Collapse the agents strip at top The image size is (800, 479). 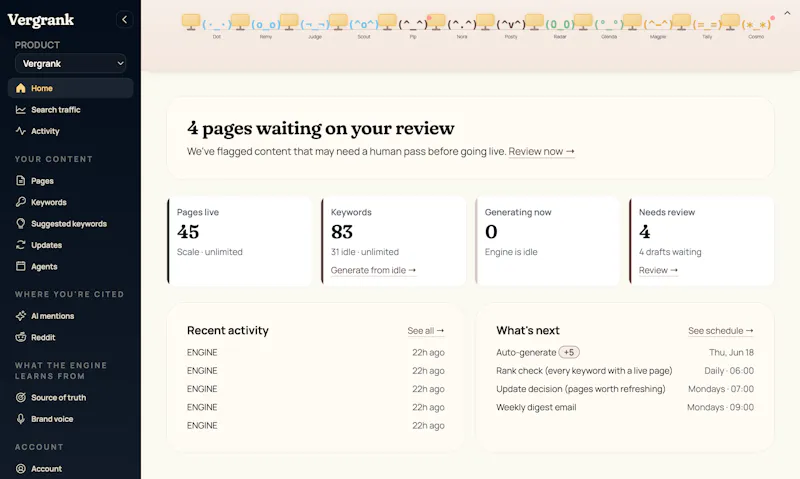[x=787, y=13]
